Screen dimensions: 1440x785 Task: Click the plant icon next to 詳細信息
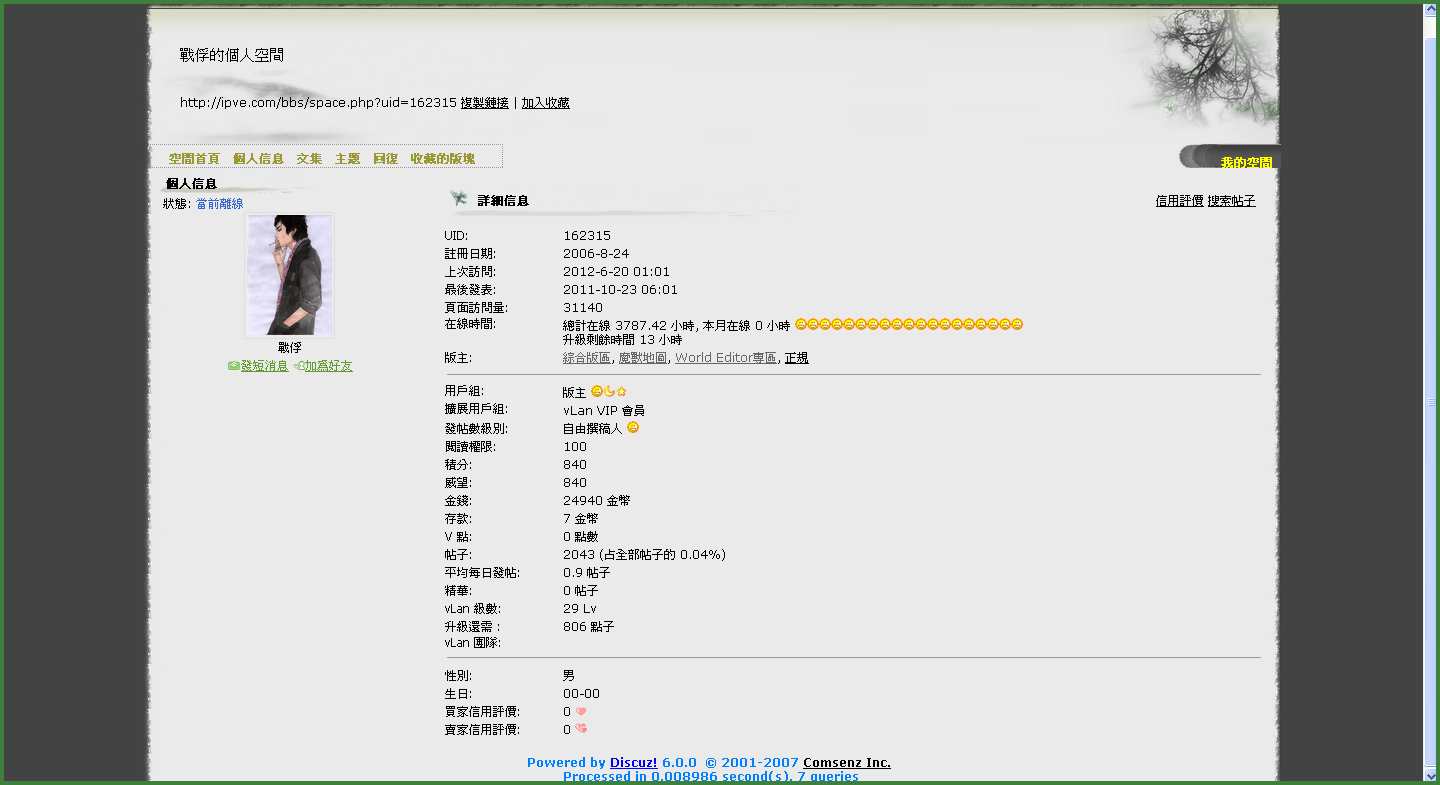pyautogui.click(x=459, y=199)
